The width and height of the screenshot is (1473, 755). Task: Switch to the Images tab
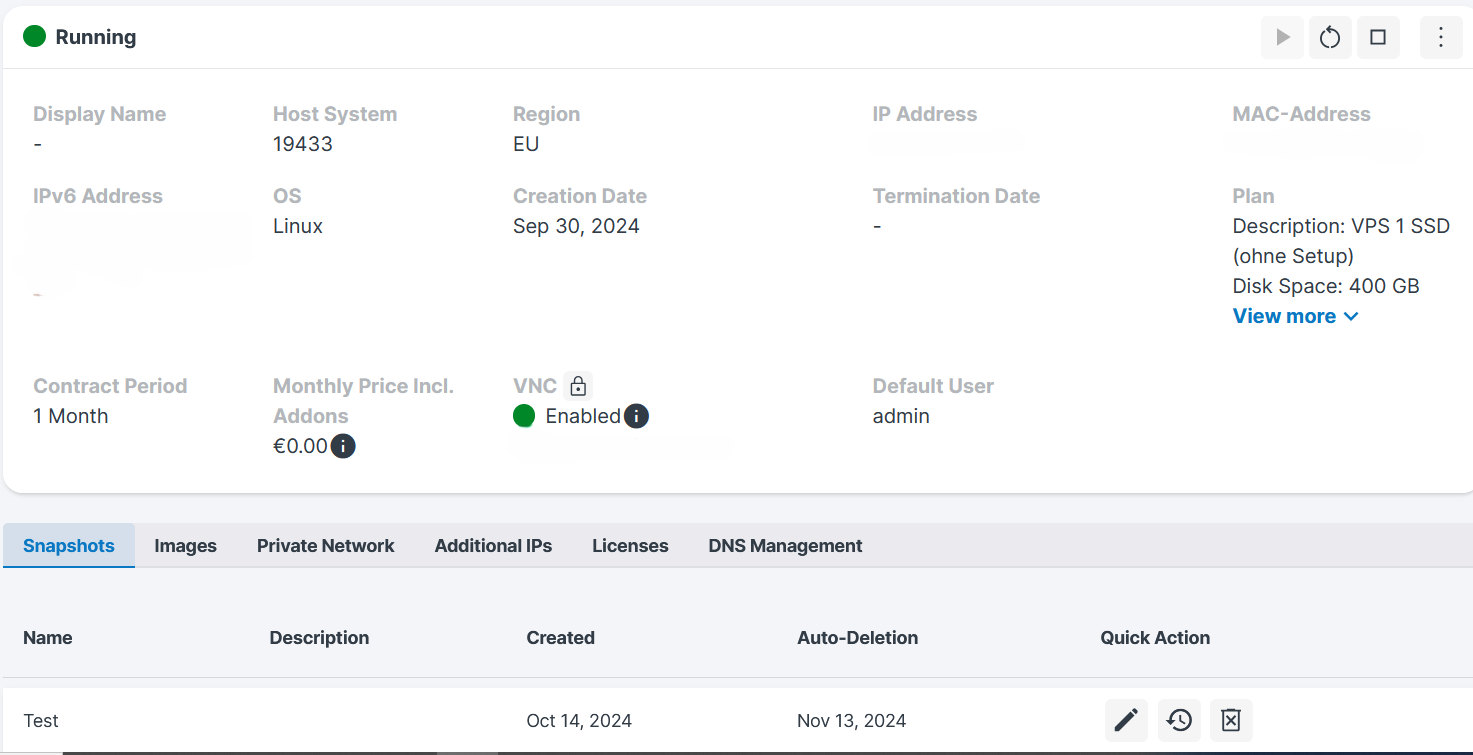tap(186, 546)
